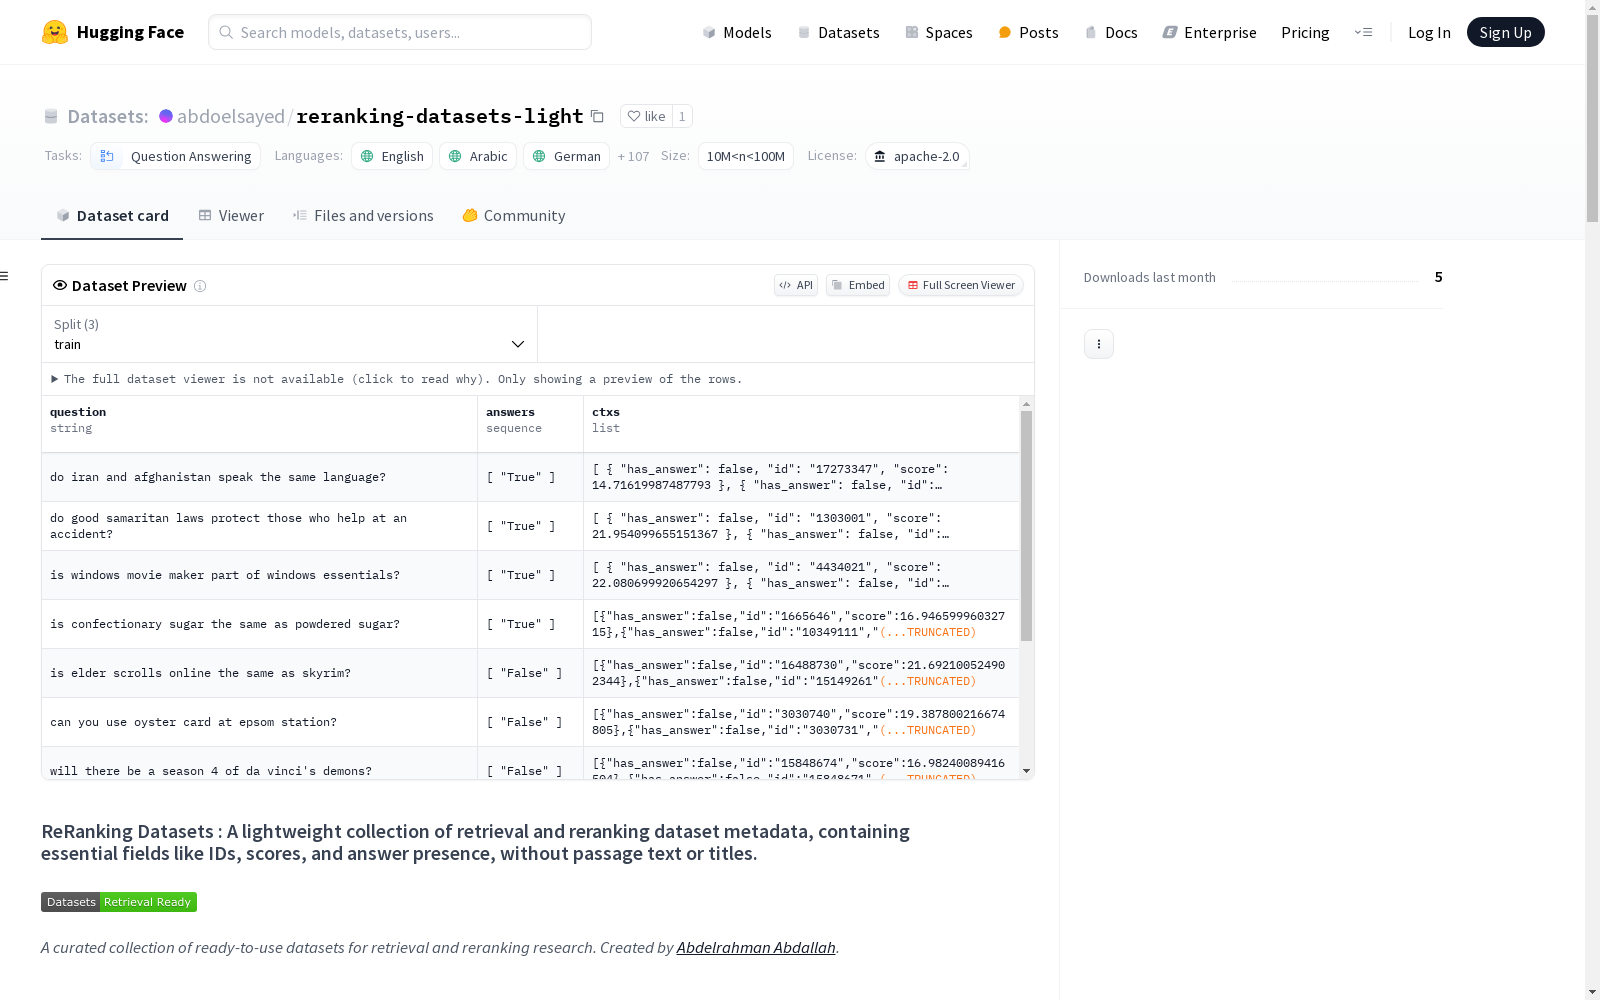Click the Embed button
The height and width of the screenshot is (1000, 1600).
[858, 285]
